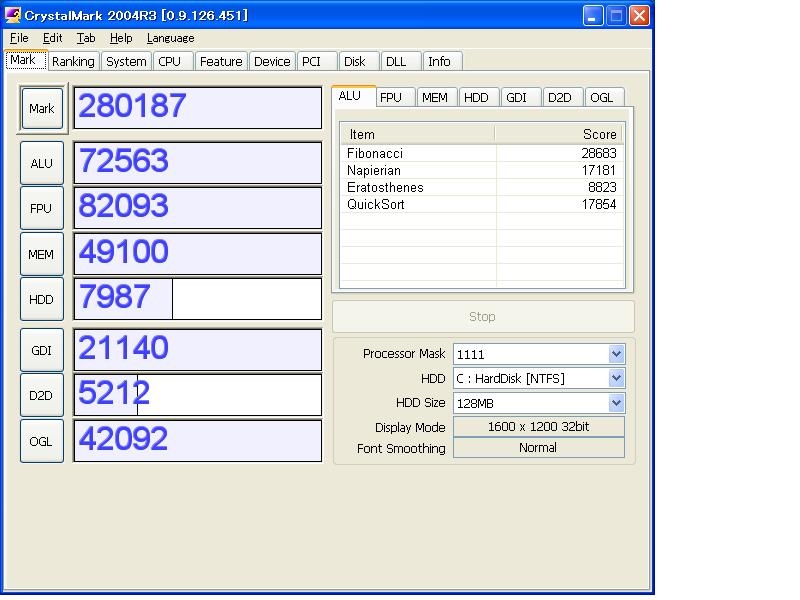Click the GDI benchmark button
Viewport: 800px width, 600px height.
[x=41, y=350]
